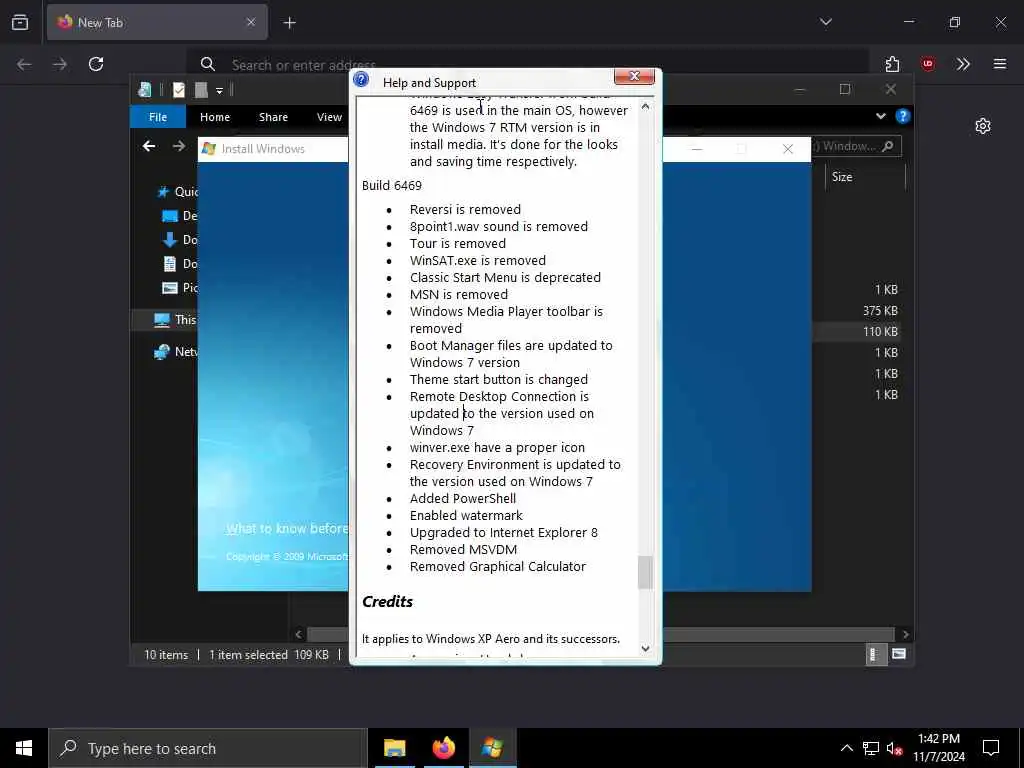Open the Windows Start menu
Screen dimensions: 1024x768
[x=24, y=748]
